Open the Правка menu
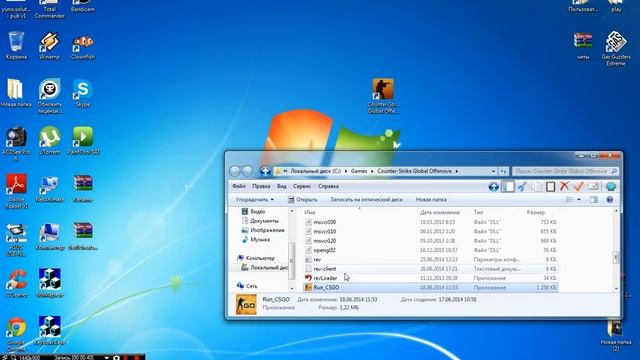The image size is (640, 360). pyautogui.click(x=261, y=186)
